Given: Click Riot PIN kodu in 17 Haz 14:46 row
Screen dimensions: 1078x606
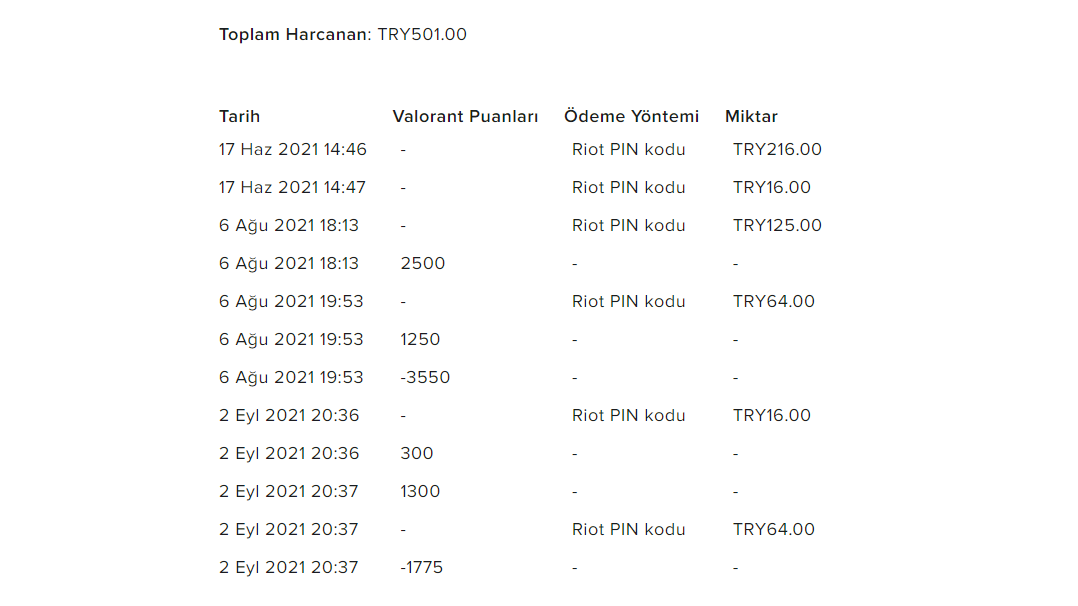Looking at the screenshot, I should point(628,149).
